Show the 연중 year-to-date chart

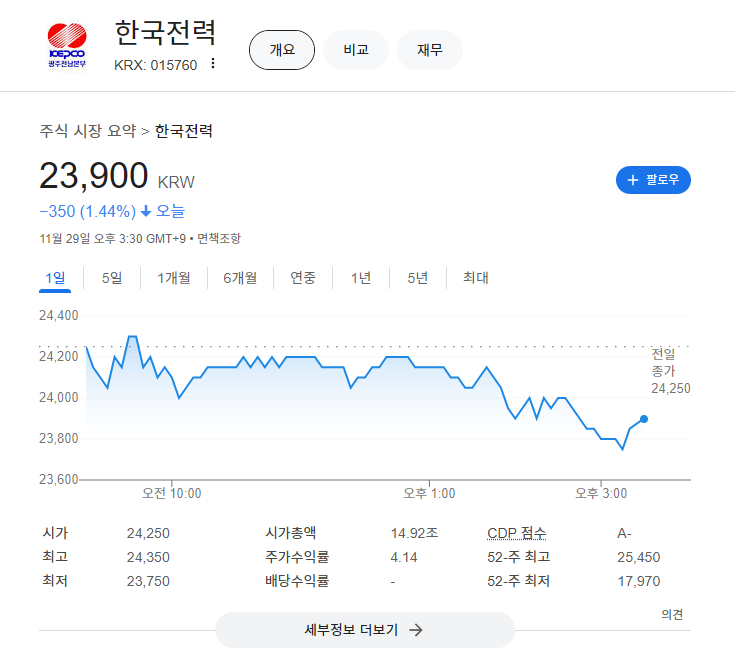303,278
